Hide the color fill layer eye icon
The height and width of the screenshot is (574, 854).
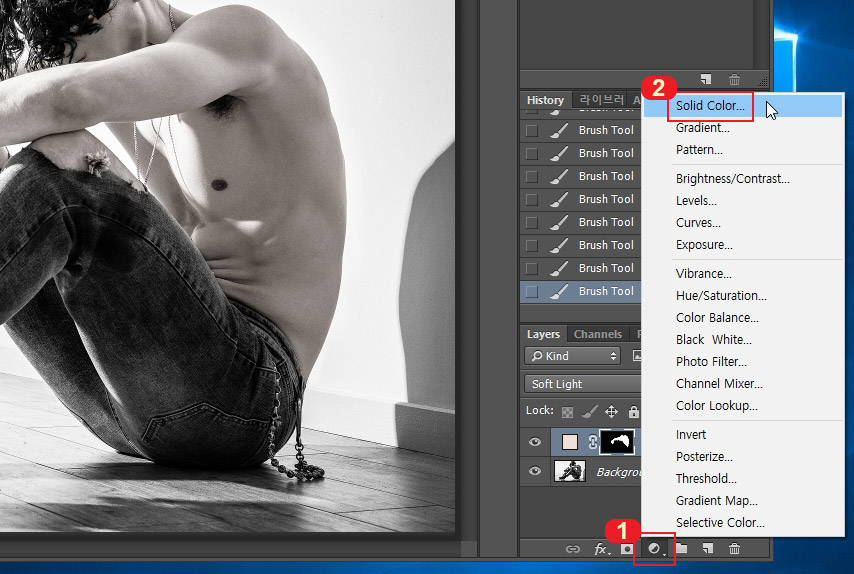535,442
